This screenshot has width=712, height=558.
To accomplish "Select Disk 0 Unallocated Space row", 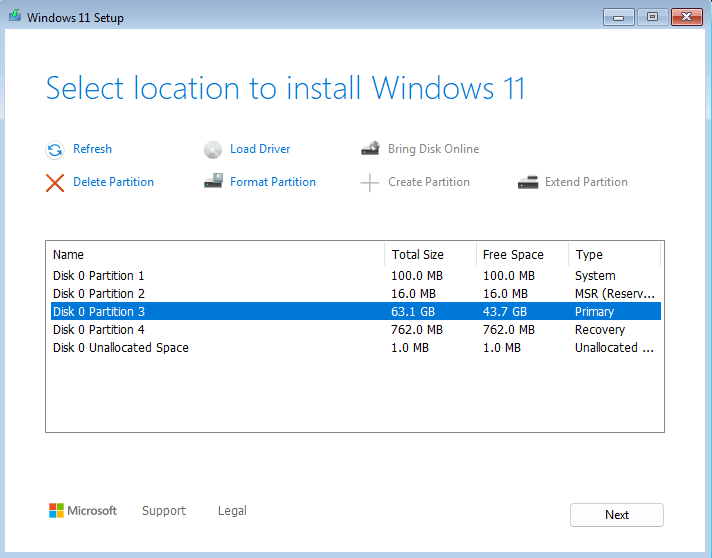I will pyautogui.click(x=356, y=348).
